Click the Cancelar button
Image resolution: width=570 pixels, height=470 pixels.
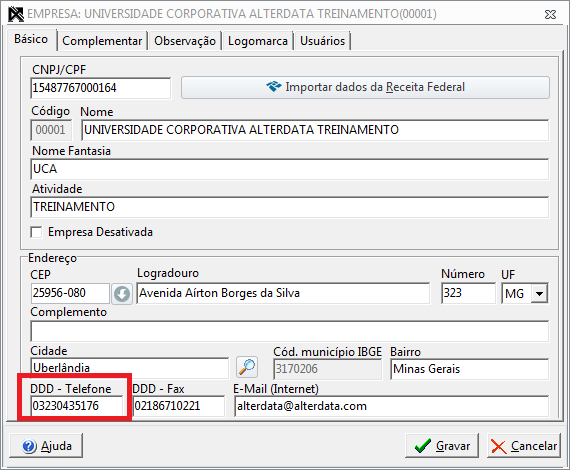pyautogui.click(x=524, y=446)
